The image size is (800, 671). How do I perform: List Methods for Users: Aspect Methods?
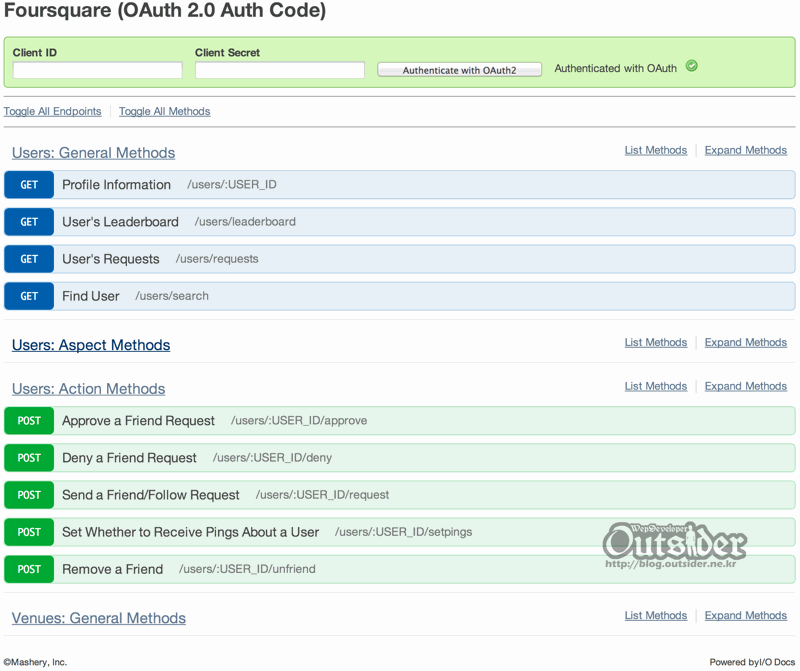tap(656, 342)
